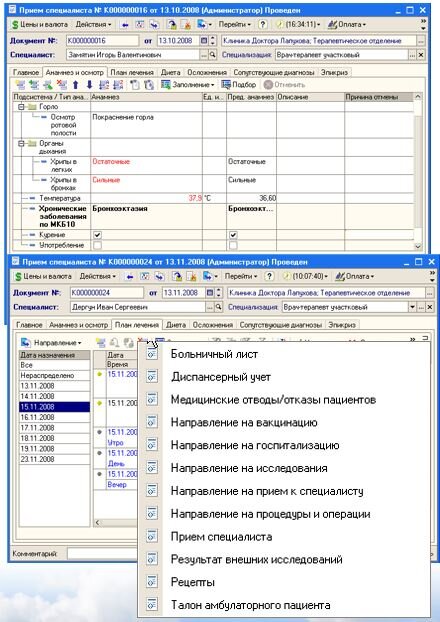Click help question-mark icon in document K000000016 toolbar
This screenshot has height=622, width=440.
[263, 25]
